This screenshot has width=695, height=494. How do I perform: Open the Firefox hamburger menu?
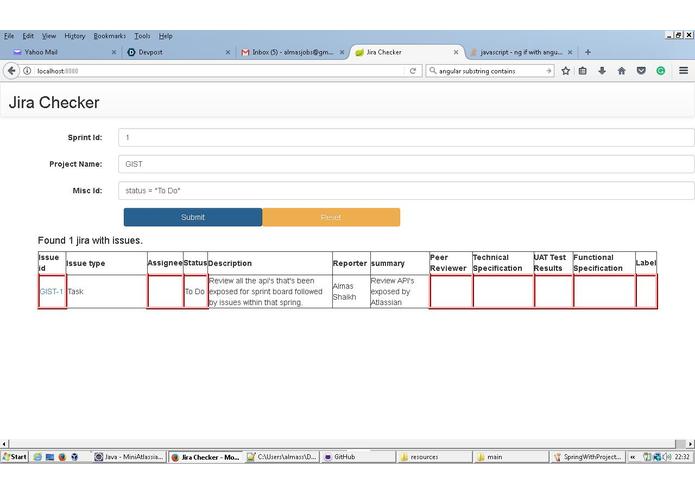pyautogui.click(x=683, y=70)
